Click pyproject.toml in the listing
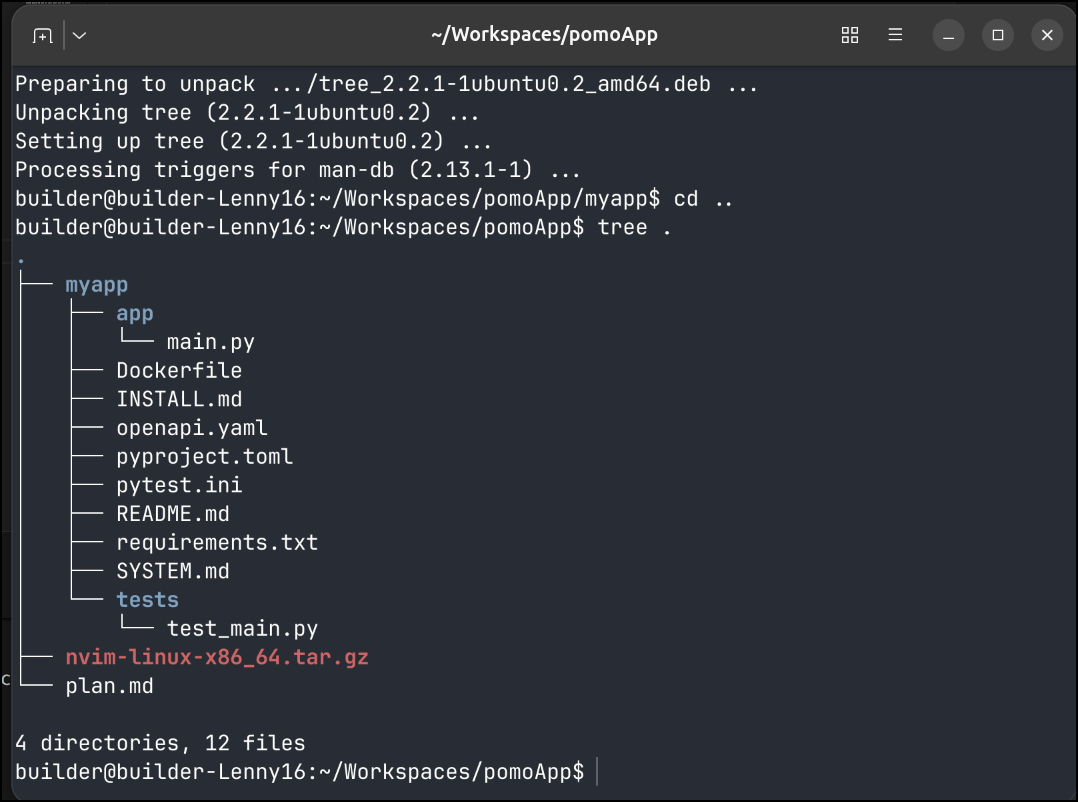 point(204,457)
